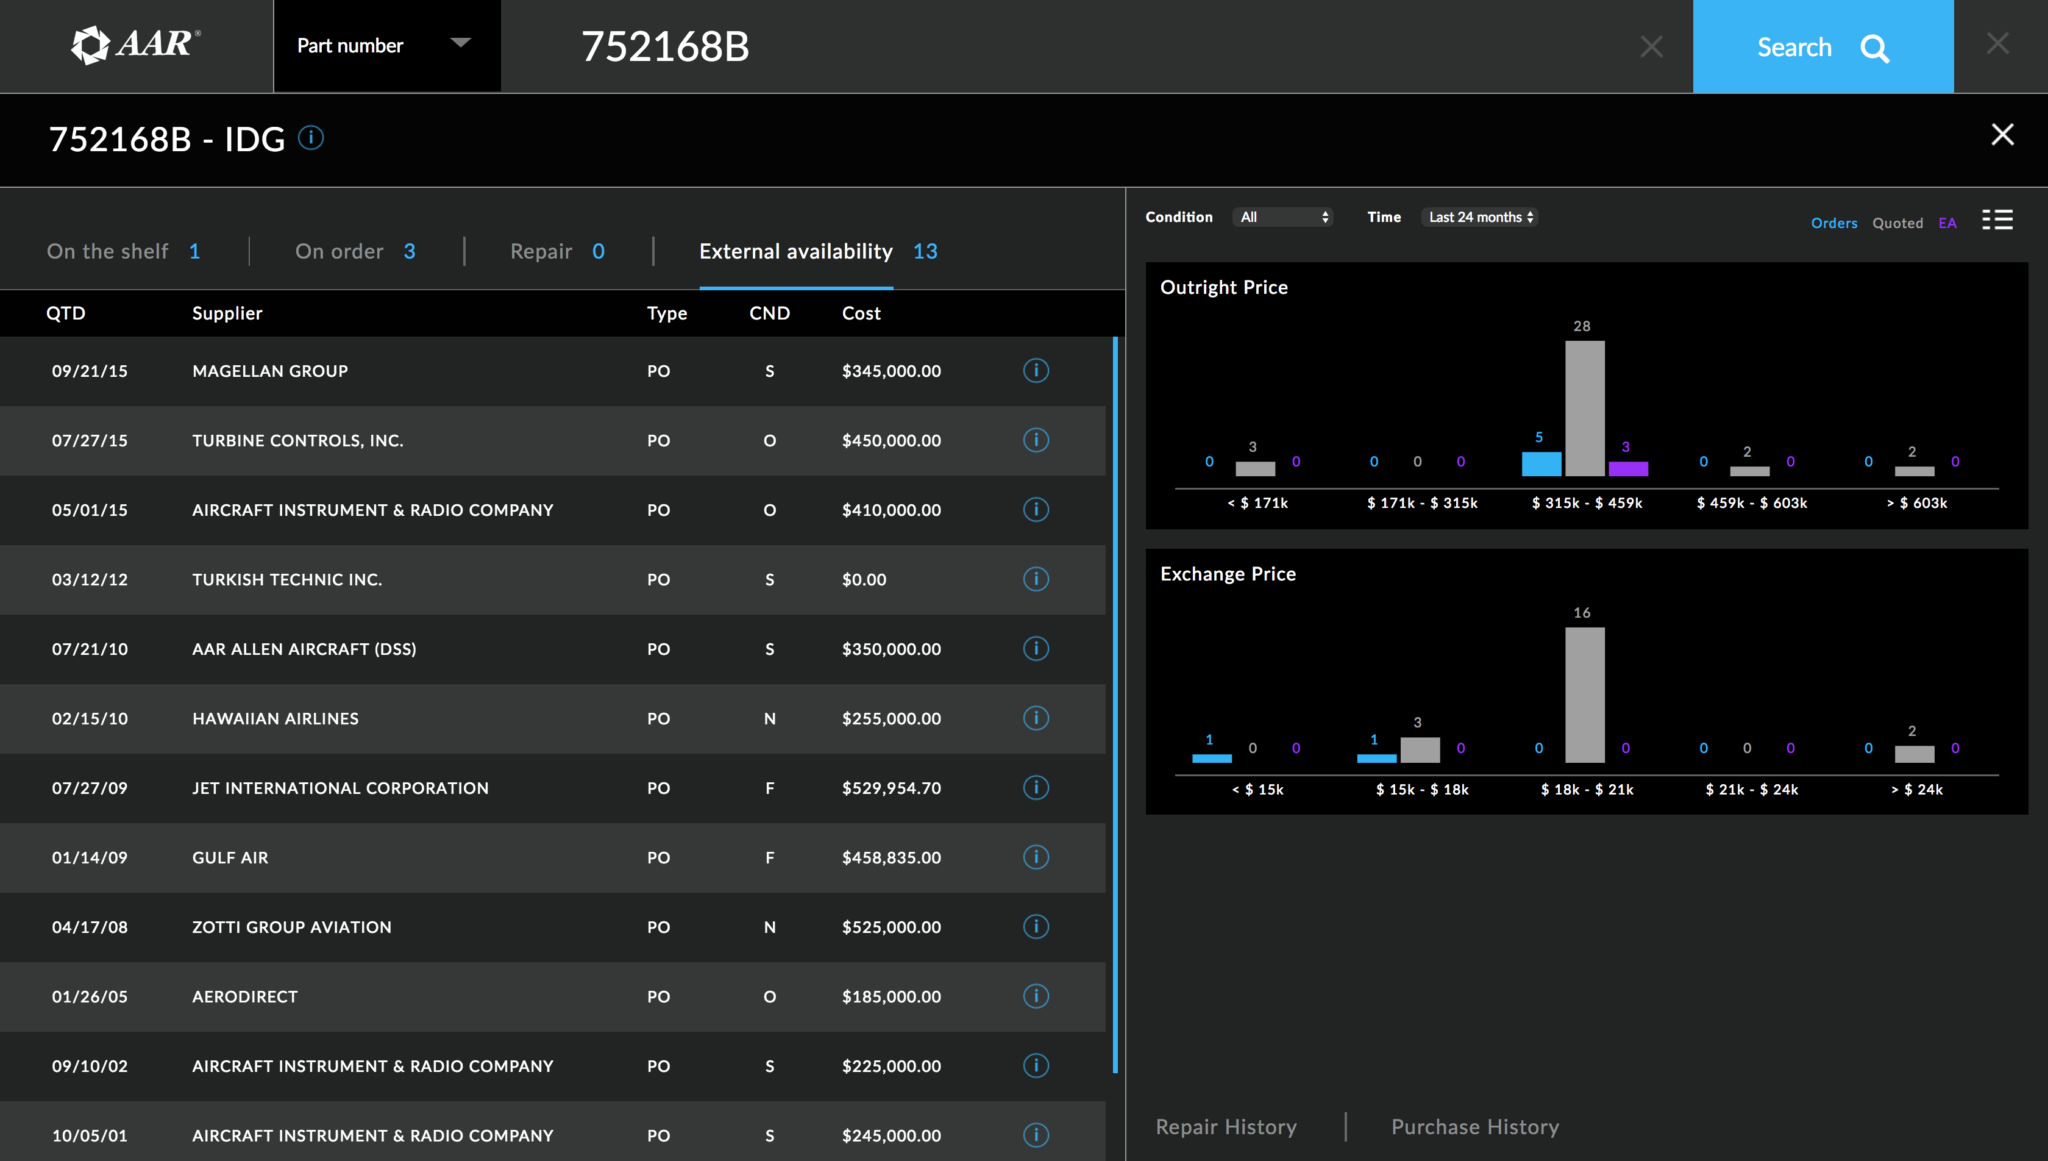The width and height of the screenshot is (2048, 1161).
Task: Open info for the GULF AIR row
Action: coord(1036,857)
